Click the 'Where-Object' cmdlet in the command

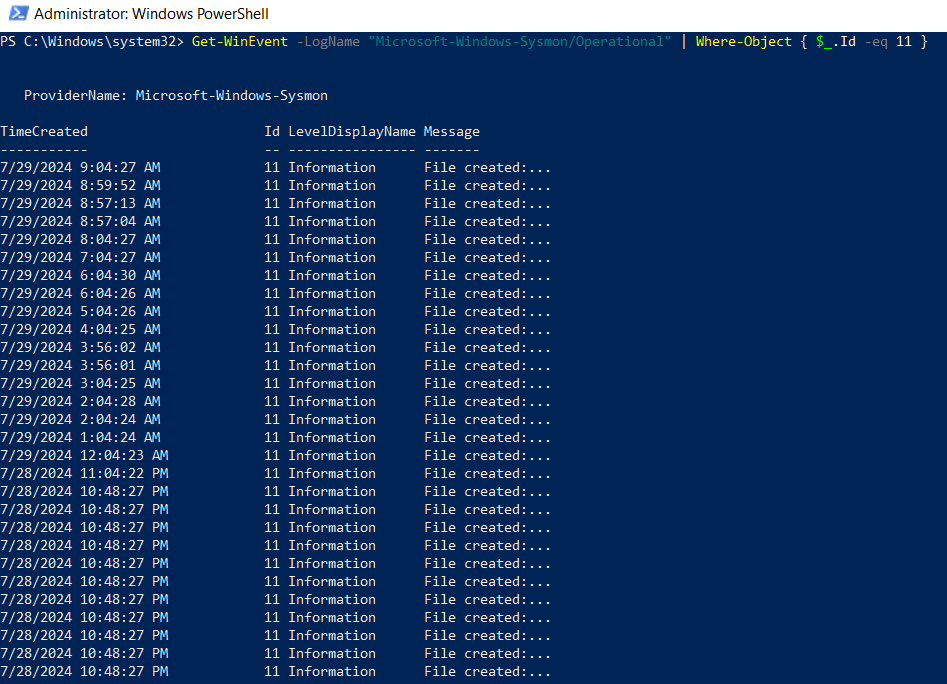coord(743,42)
